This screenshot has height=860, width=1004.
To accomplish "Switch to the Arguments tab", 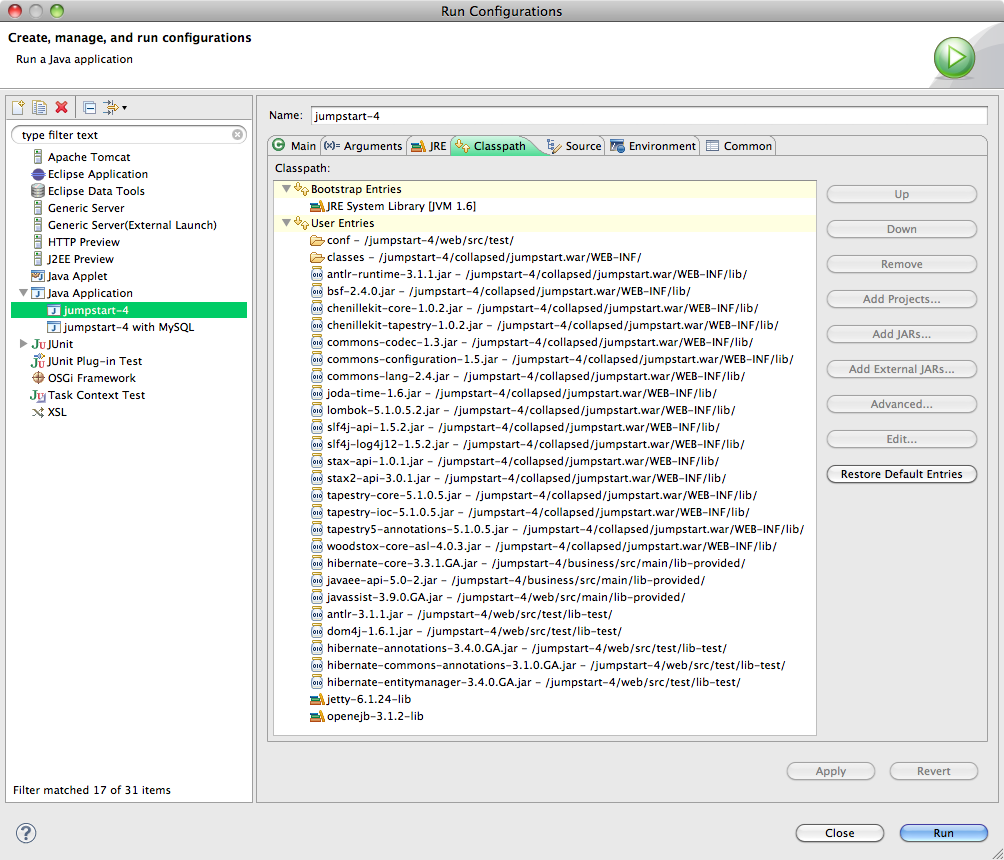I will (x=363, y=146).
